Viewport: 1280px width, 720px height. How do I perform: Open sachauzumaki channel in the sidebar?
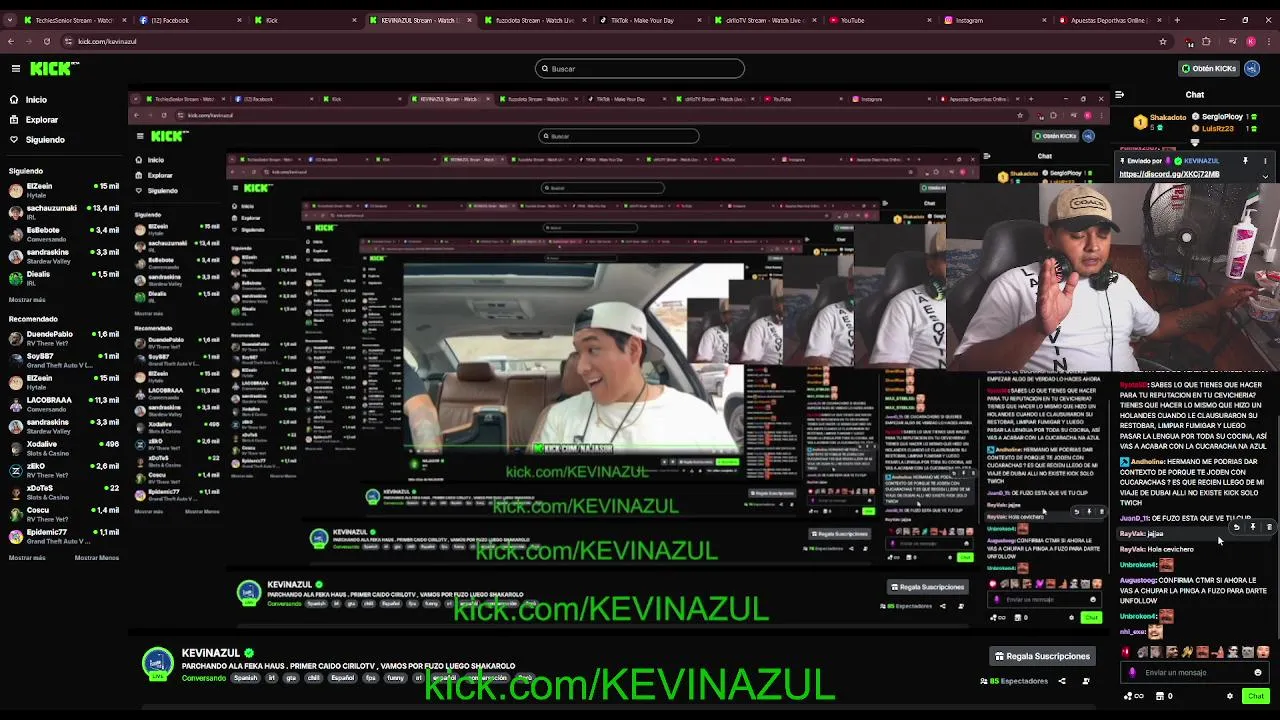pyautogui.click(x=64, y=212)
